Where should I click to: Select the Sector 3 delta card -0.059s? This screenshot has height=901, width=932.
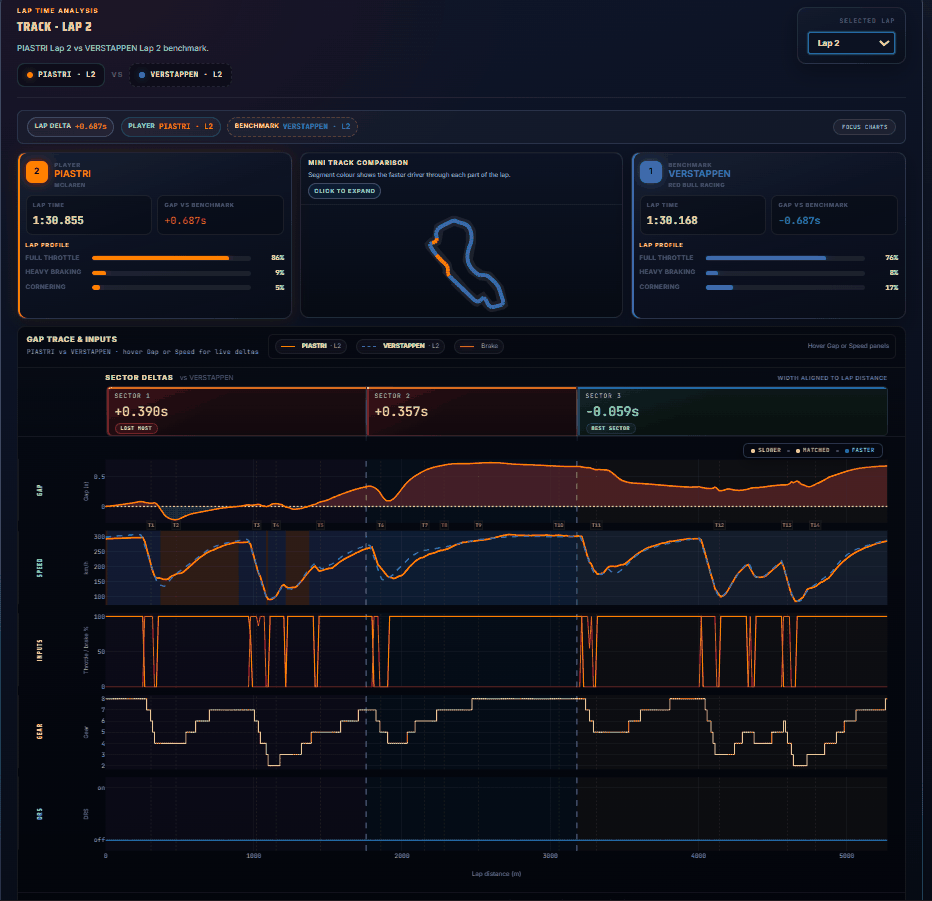(732, 411)
